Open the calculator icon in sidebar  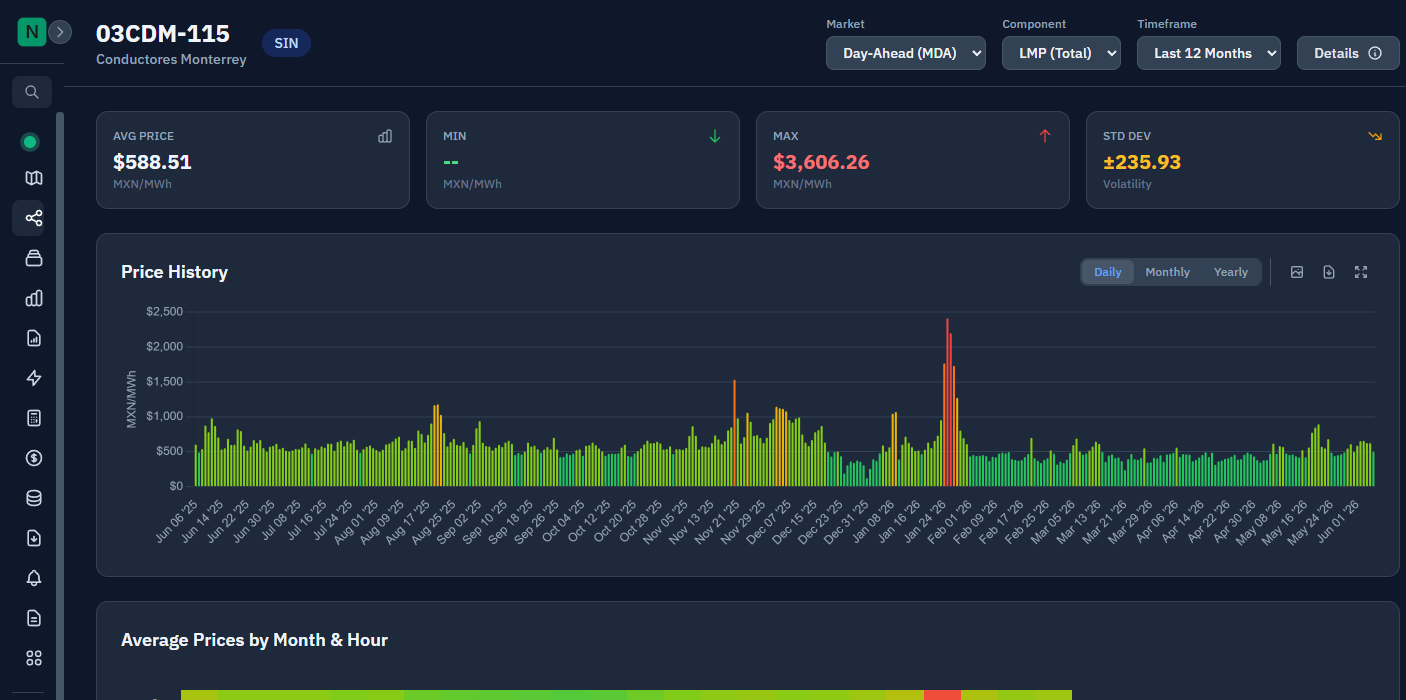coord(34,418)
